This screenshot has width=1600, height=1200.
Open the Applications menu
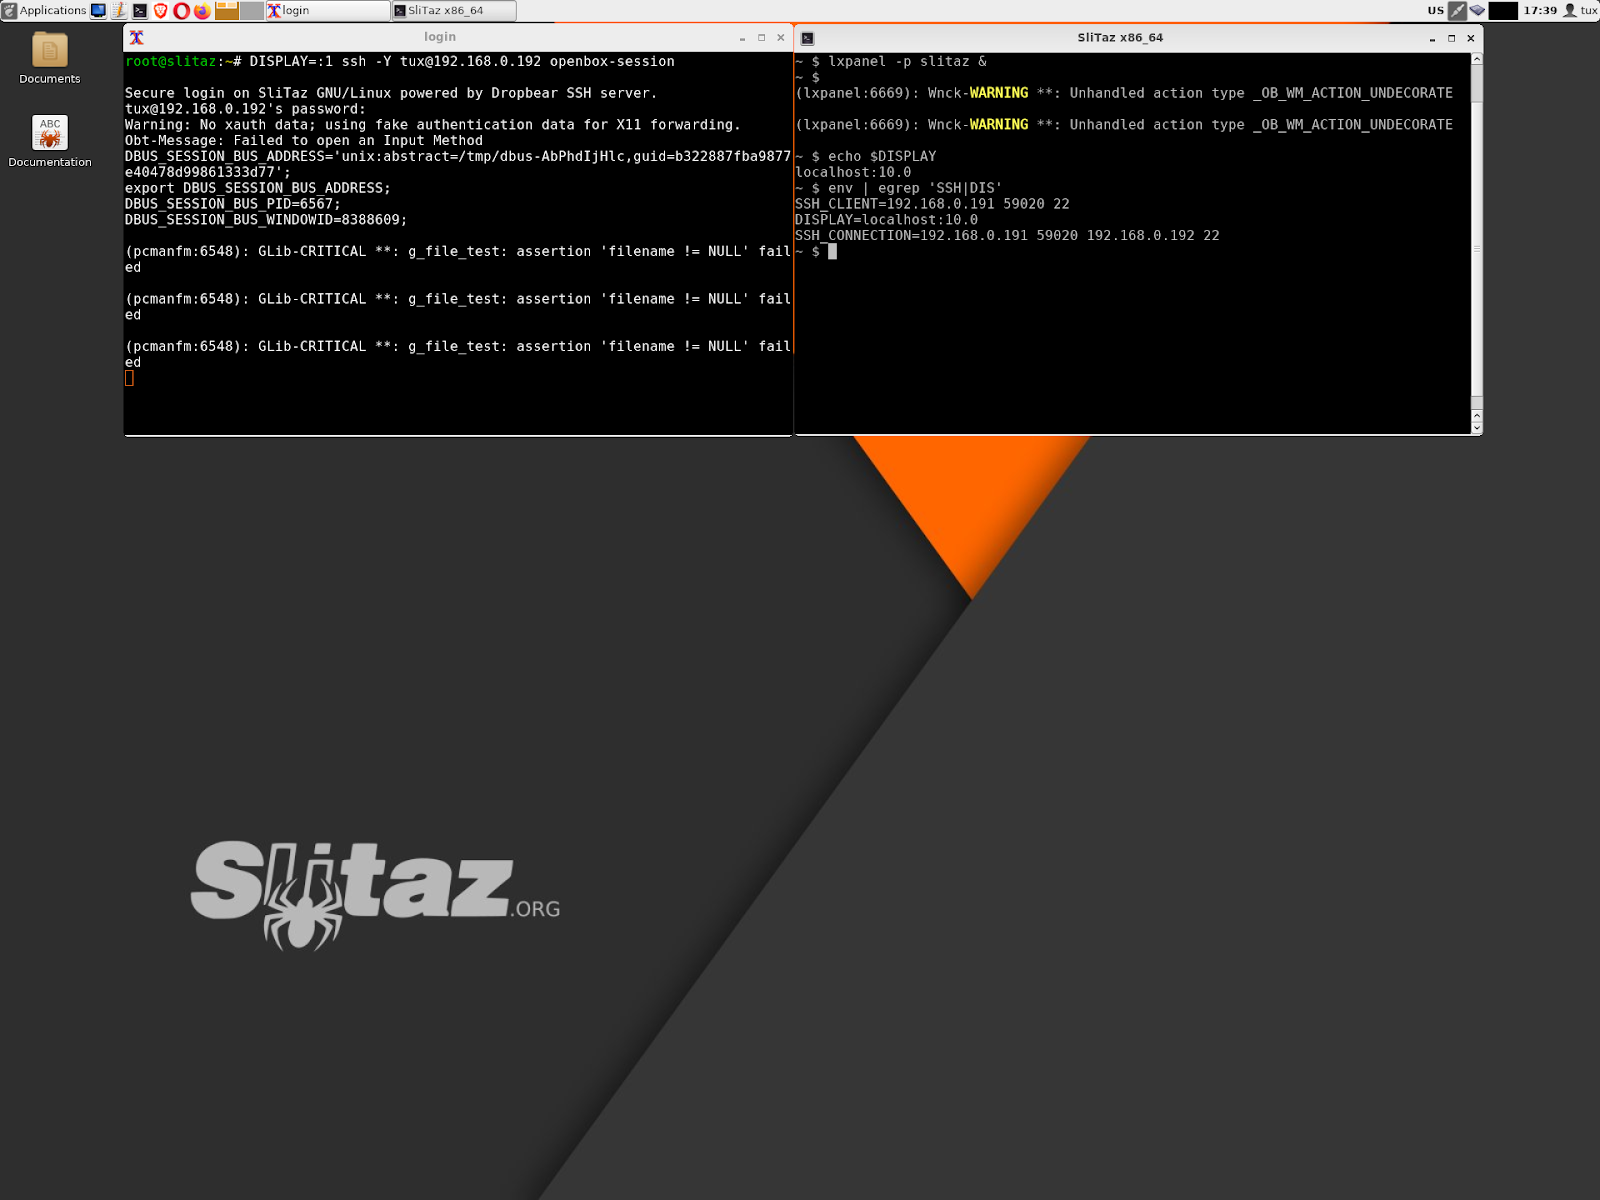click(x=44, y=10)
